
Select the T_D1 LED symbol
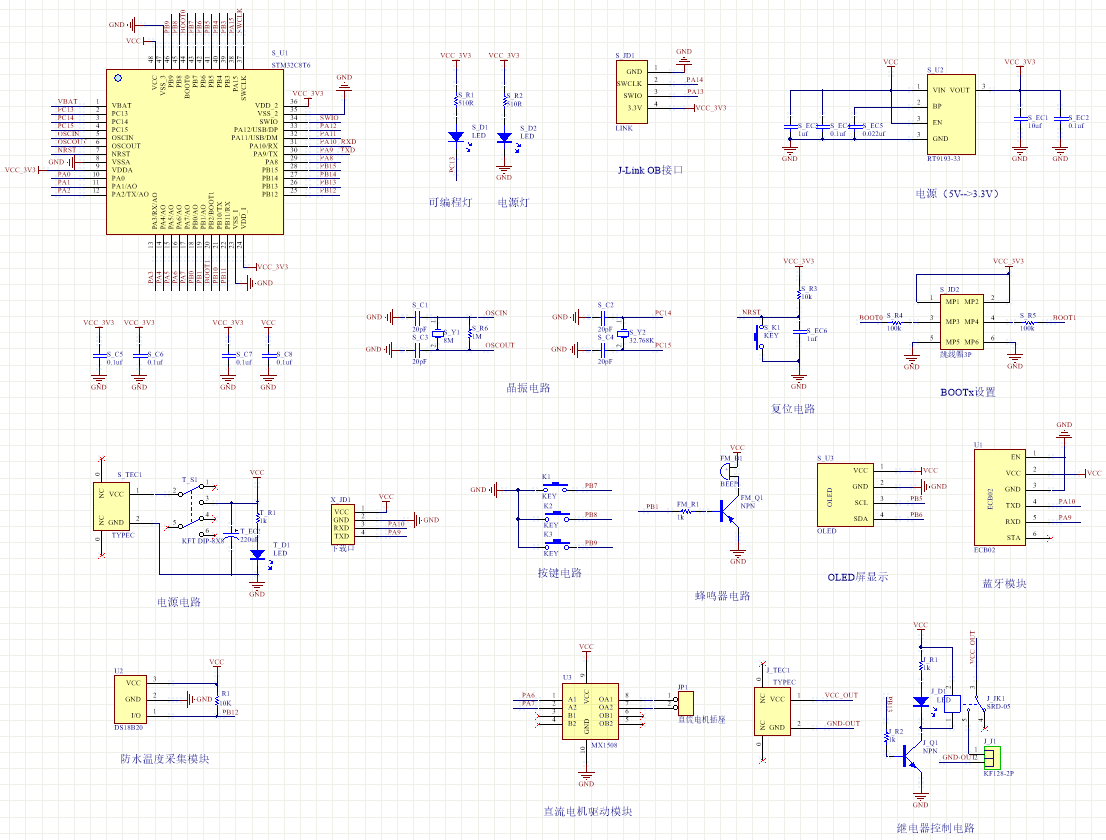[257, 555]
